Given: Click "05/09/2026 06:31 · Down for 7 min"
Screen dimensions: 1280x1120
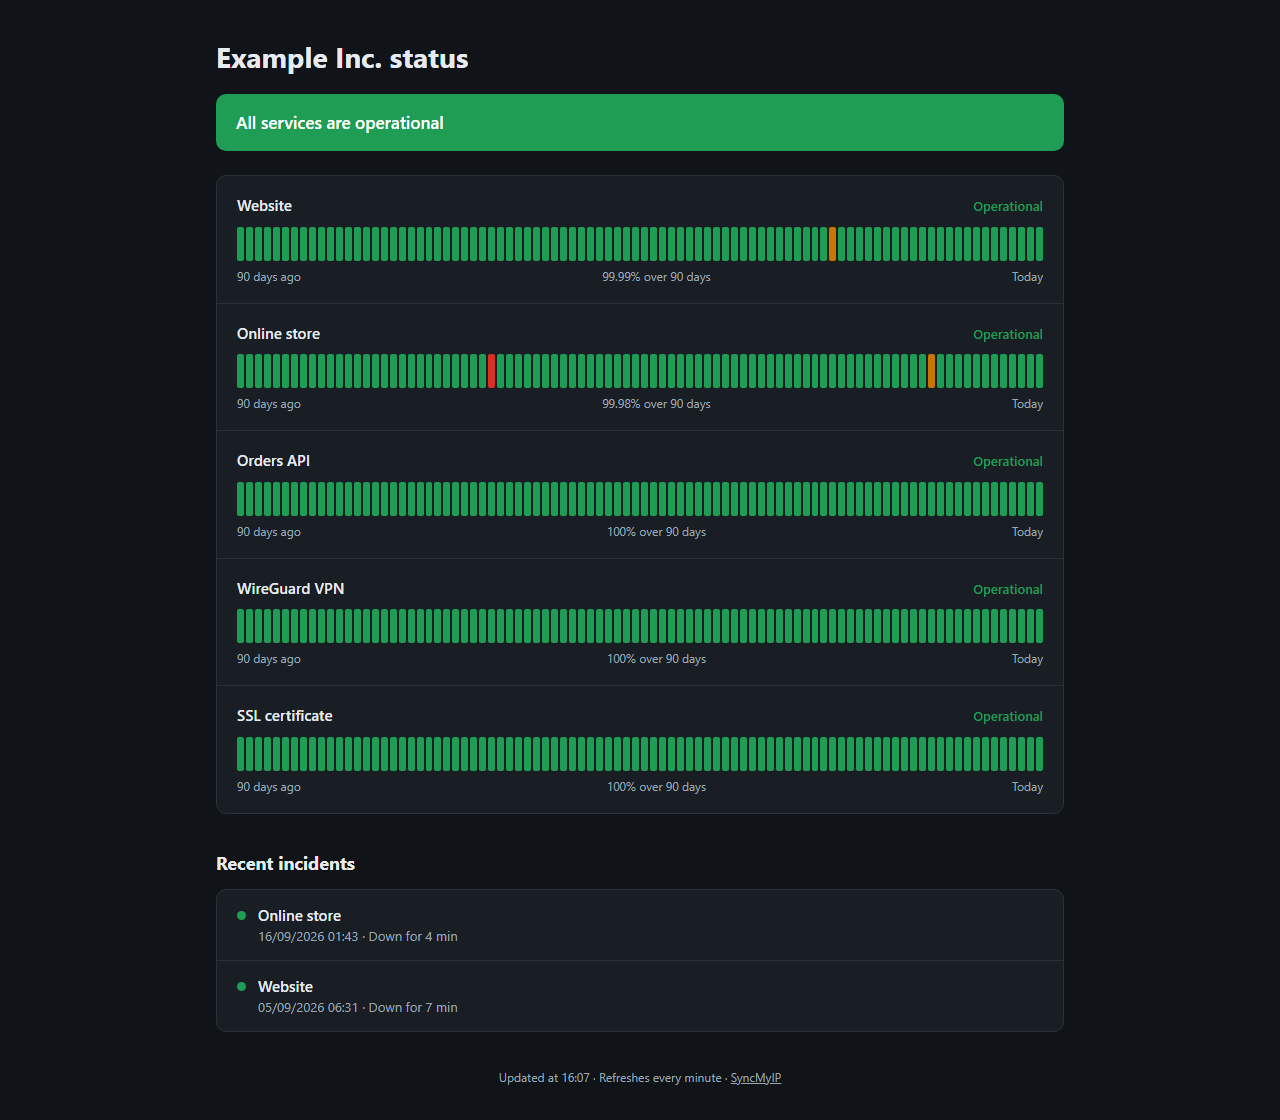Looking at the screenshot, I should point(358,1008).
